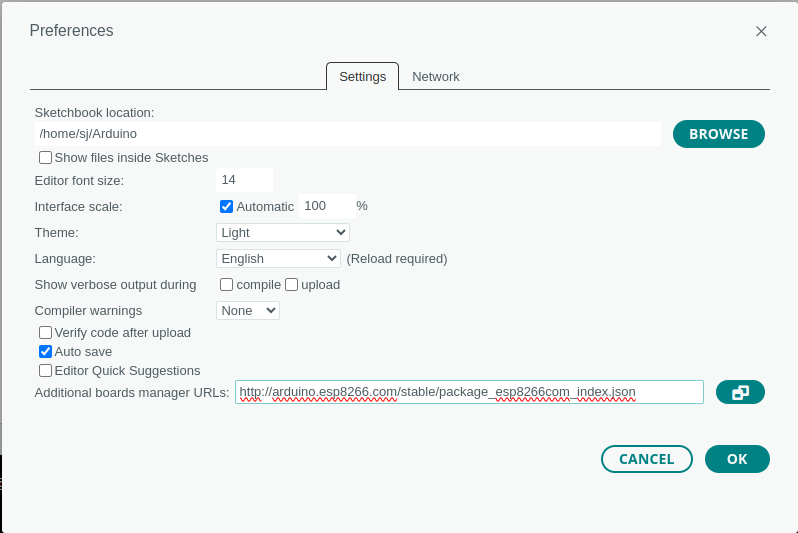Open the Theme dropdown set to Light
The height and width of the screenshot is (533, 798).
click(x=282, y=232)
